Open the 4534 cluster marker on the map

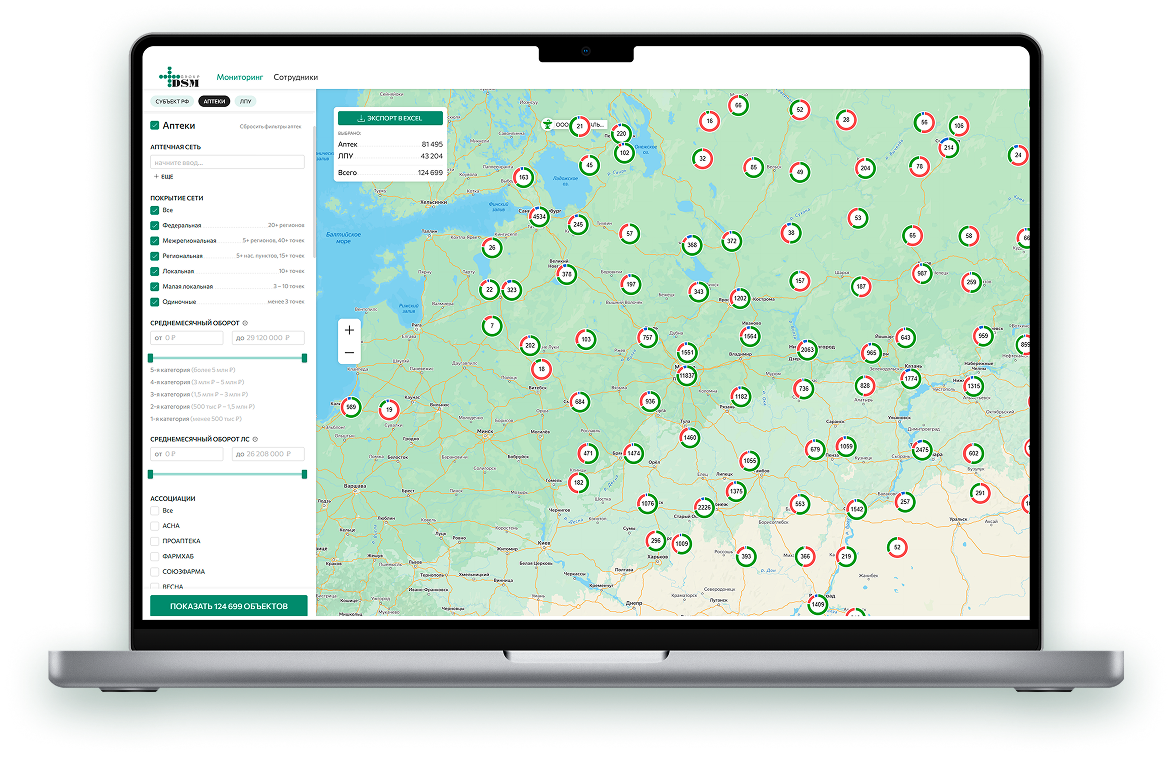[538, 216]
